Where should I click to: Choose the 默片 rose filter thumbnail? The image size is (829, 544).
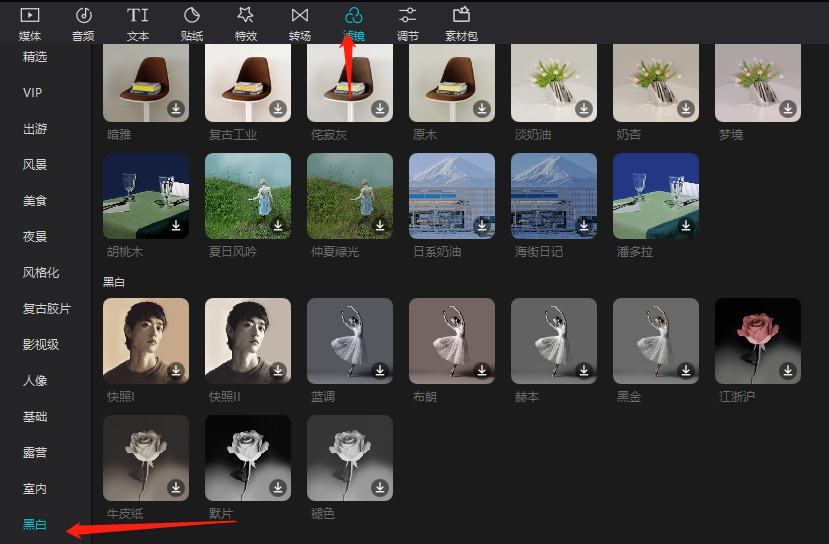coord(248,458)
